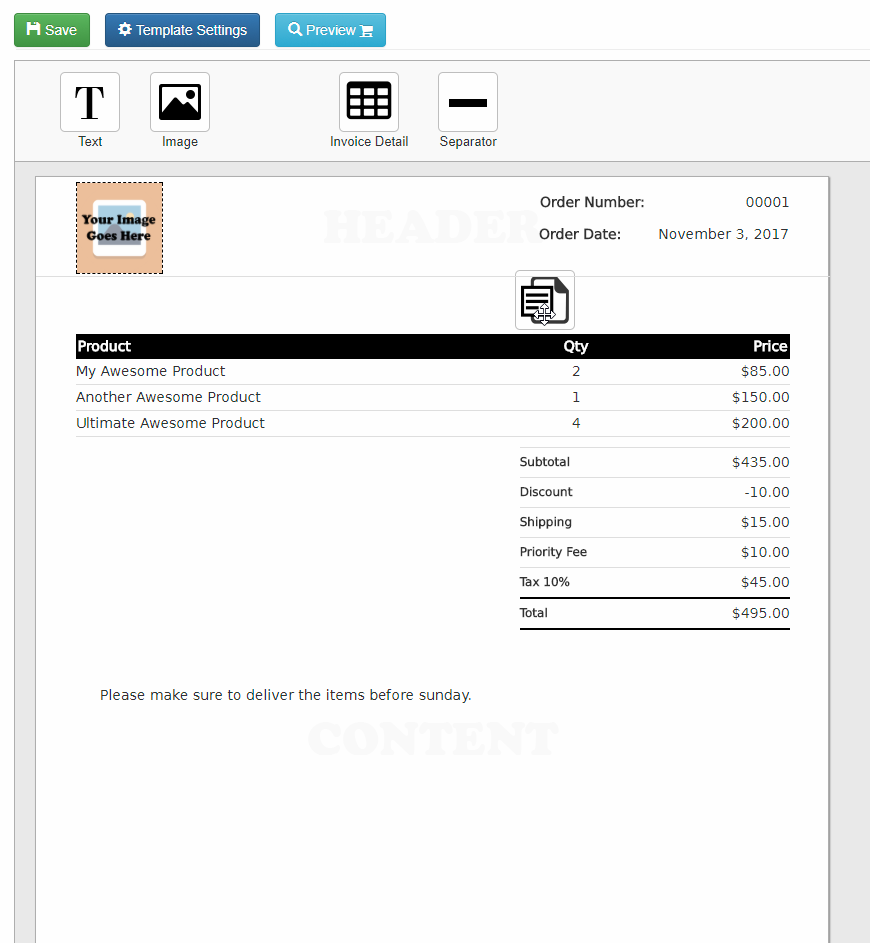Click the green Save button
This screenshot has height=943, width=870.
coord(52,30)
